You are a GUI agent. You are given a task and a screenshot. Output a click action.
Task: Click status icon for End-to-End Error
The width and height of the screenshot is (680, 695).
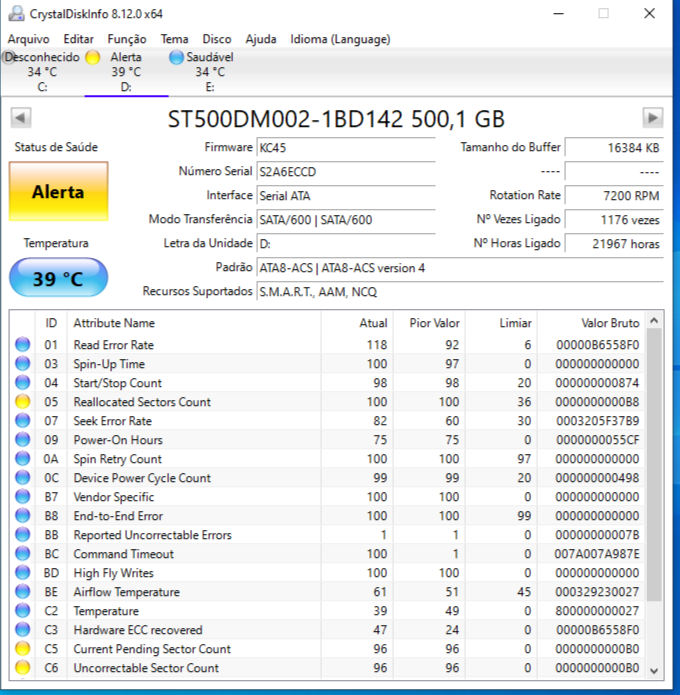pos(23,515)
